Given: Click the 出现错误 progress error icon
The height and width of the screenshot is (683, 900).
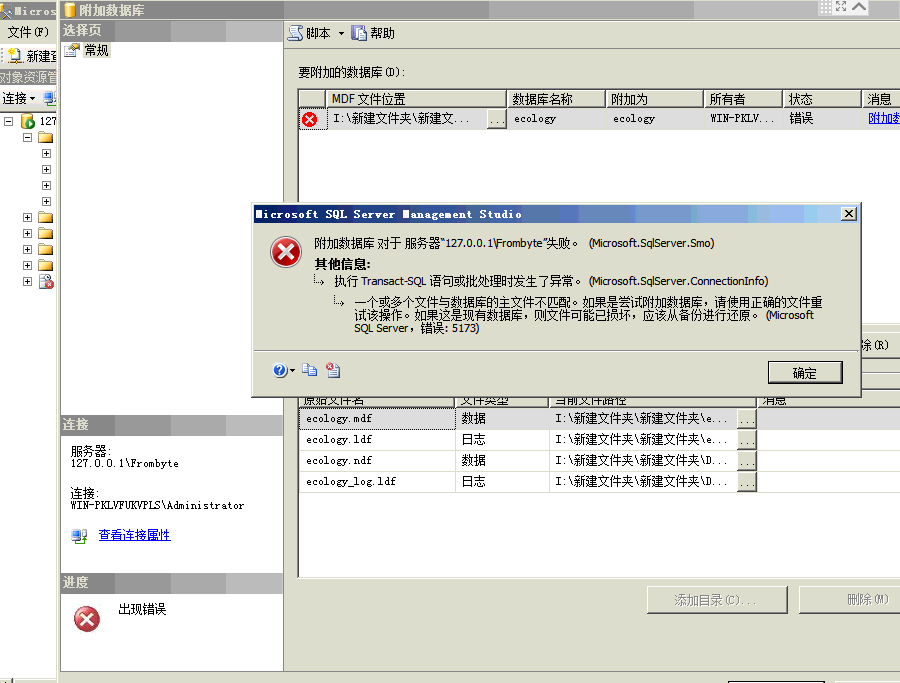Looking at the screenshot, I should (87, 619).
